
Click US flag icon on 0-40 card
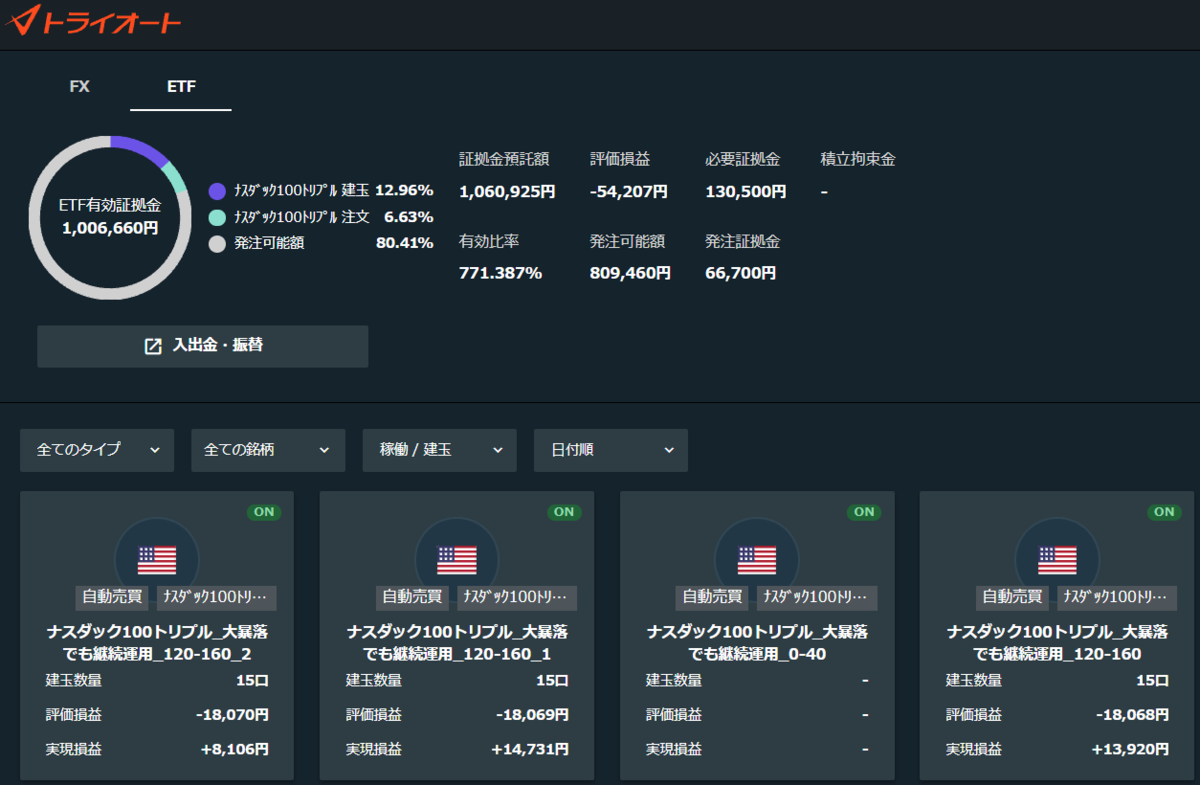click(x=757, y=560)
